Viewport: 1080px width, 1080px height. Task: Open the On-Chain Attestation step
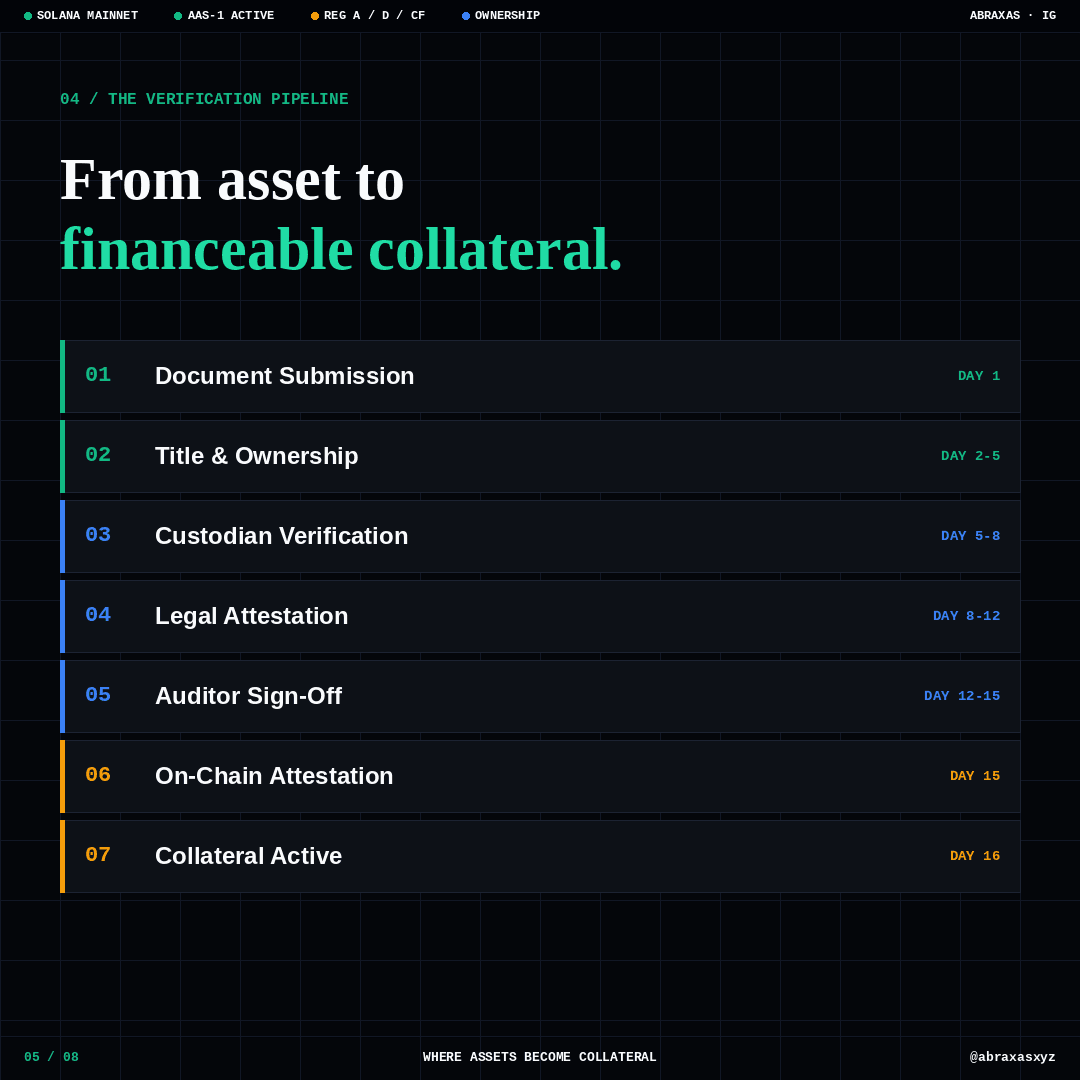[540, 776]
